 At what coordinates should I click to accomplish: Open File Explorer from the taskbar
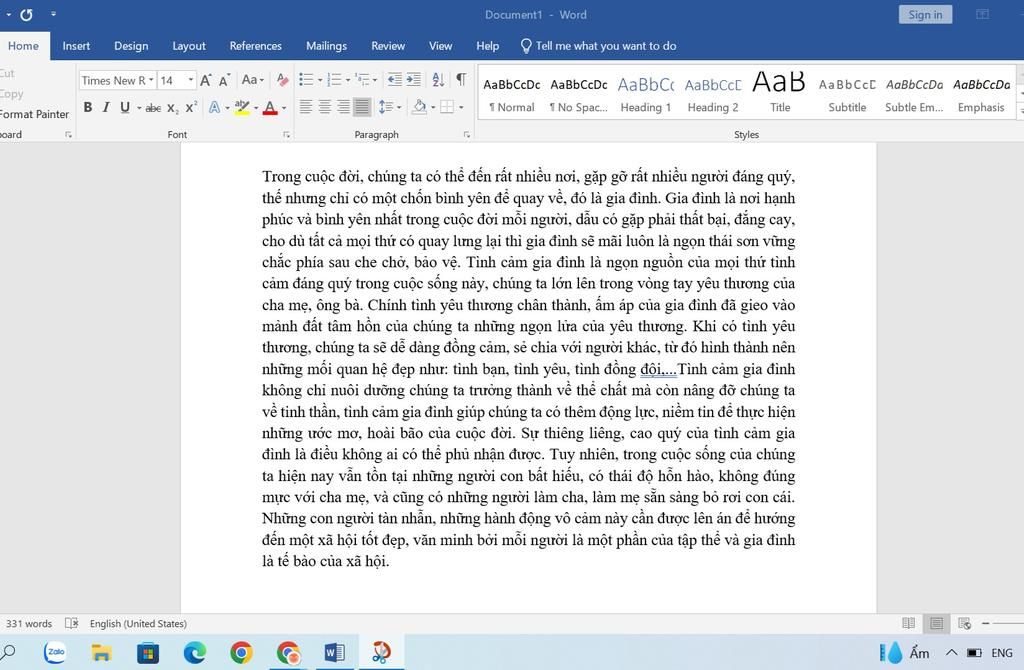(101, 652)
